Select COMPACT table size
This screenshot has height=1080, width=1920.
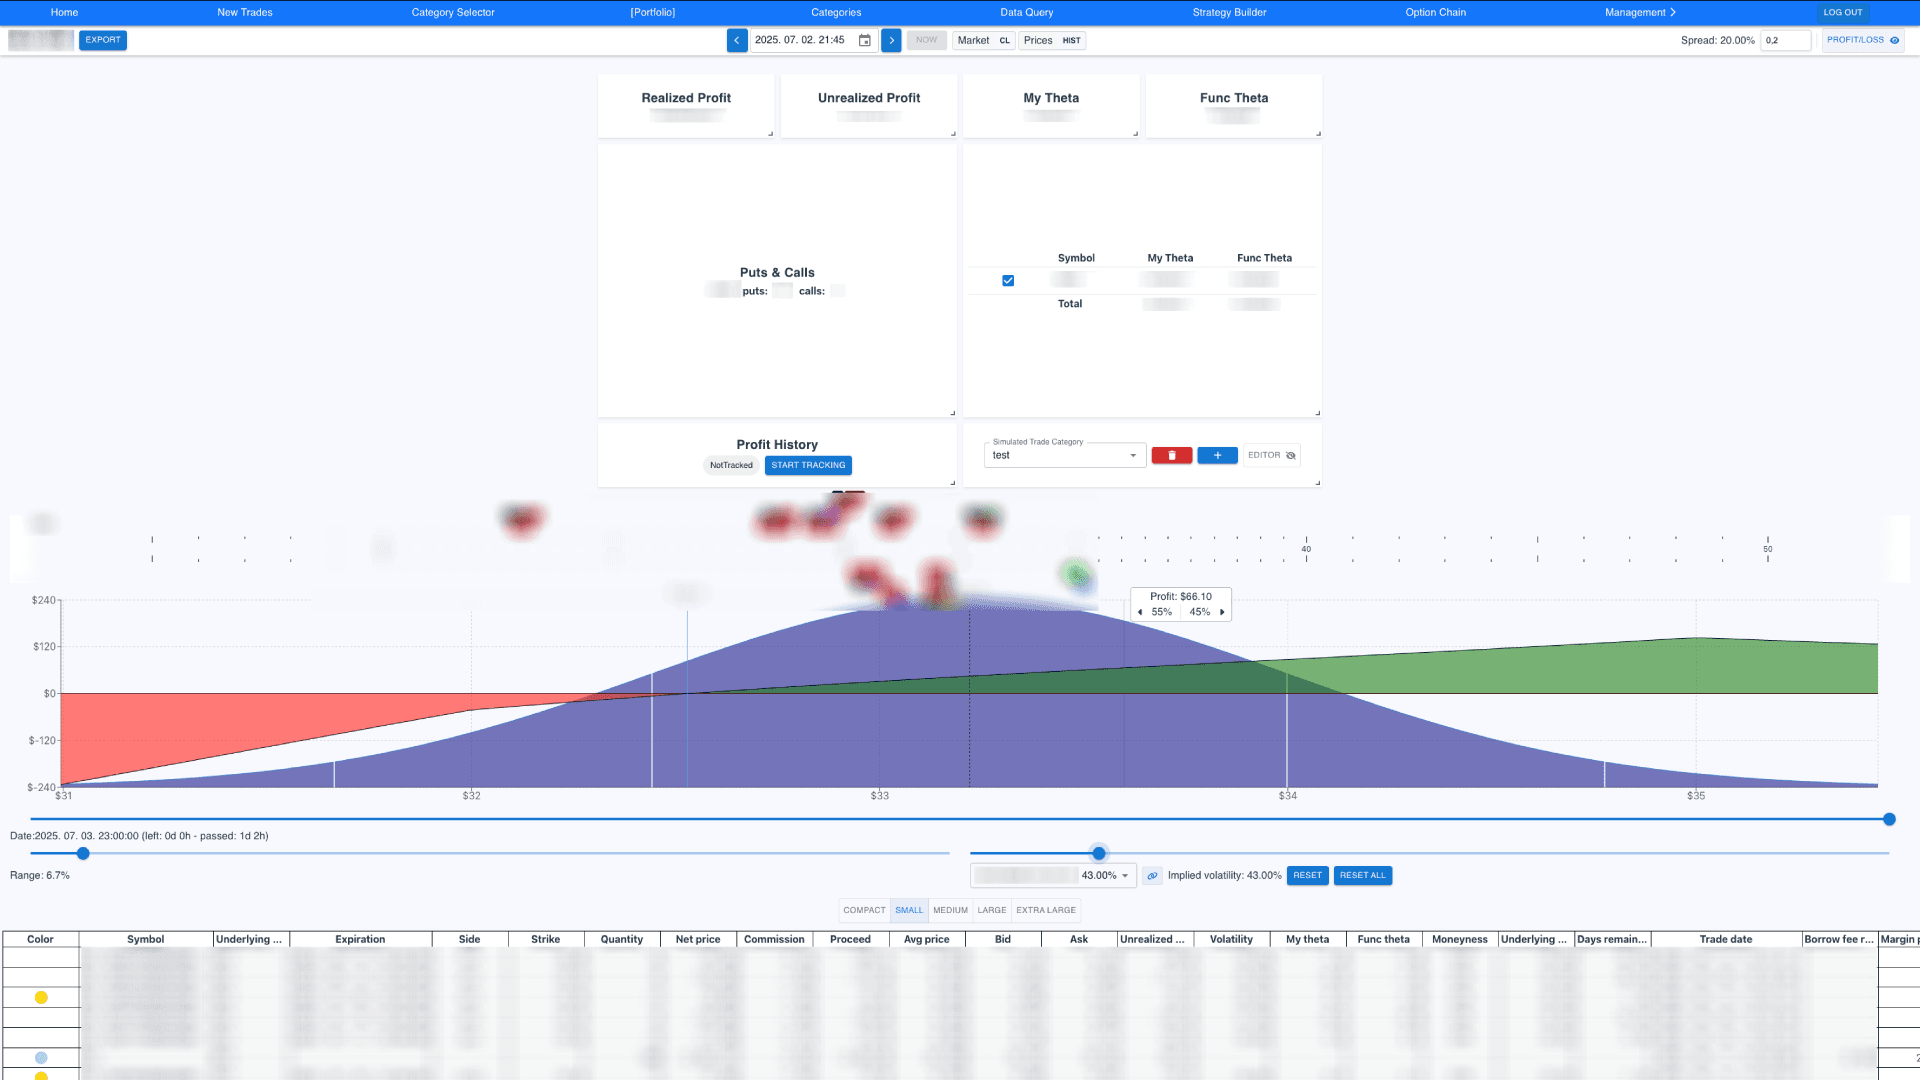click(864, 910)
